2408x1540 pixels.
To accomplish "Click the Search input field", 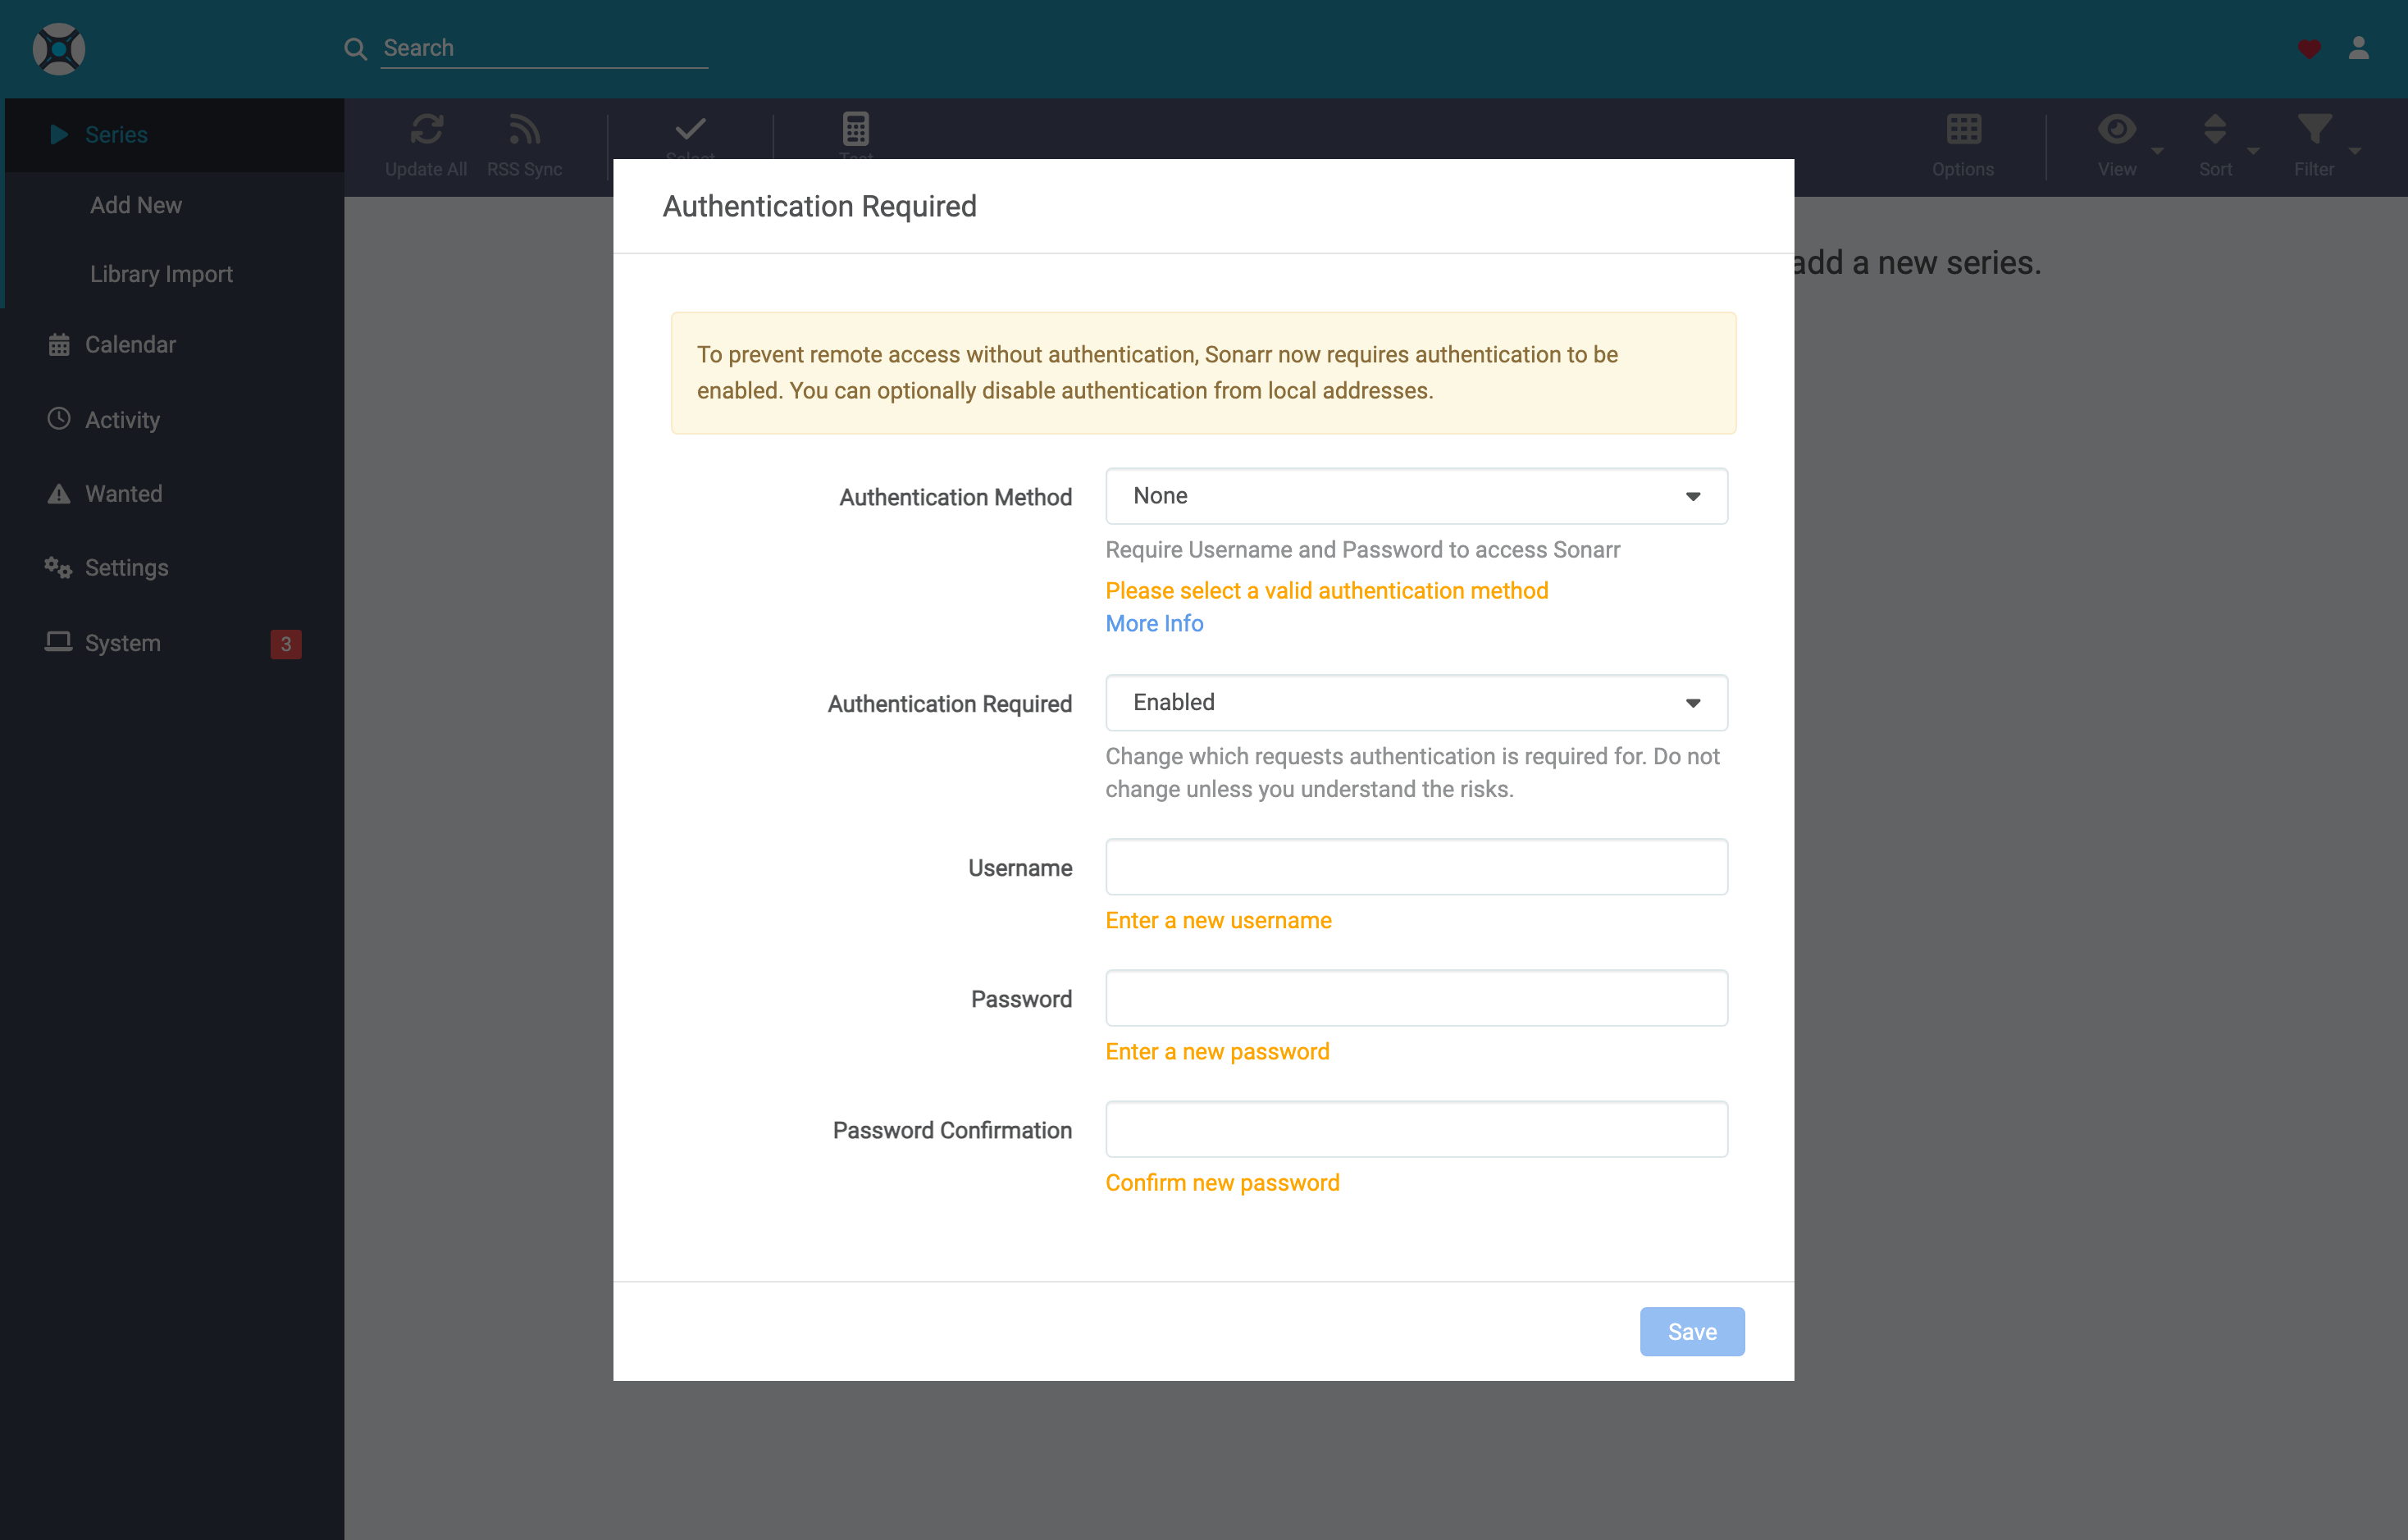I will pyautogui.click(x=544, y=48).
